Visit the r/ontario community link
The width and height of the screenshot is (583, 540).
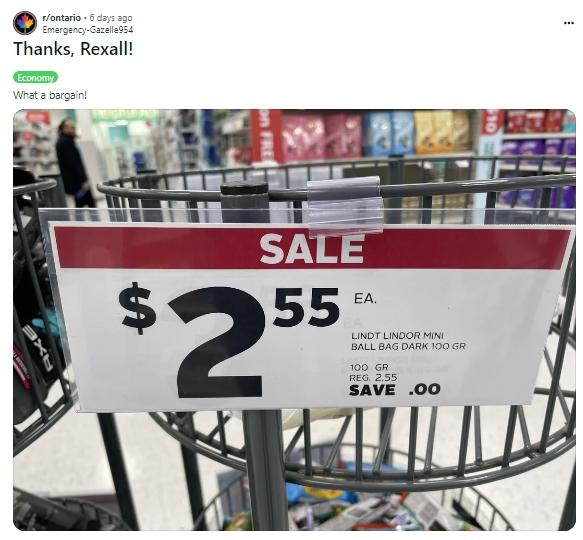(61, 18)
